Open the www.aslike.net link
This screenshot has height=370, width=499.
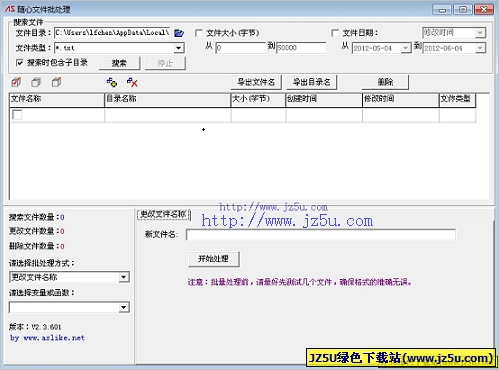[x=54, y=338]
